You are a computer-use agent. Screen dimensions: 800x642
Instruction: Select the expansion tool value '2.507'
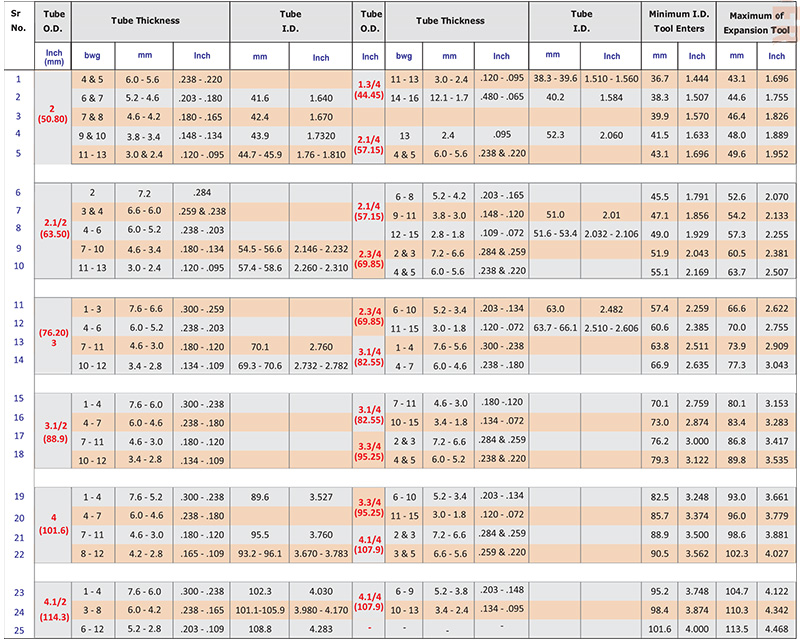777,272
